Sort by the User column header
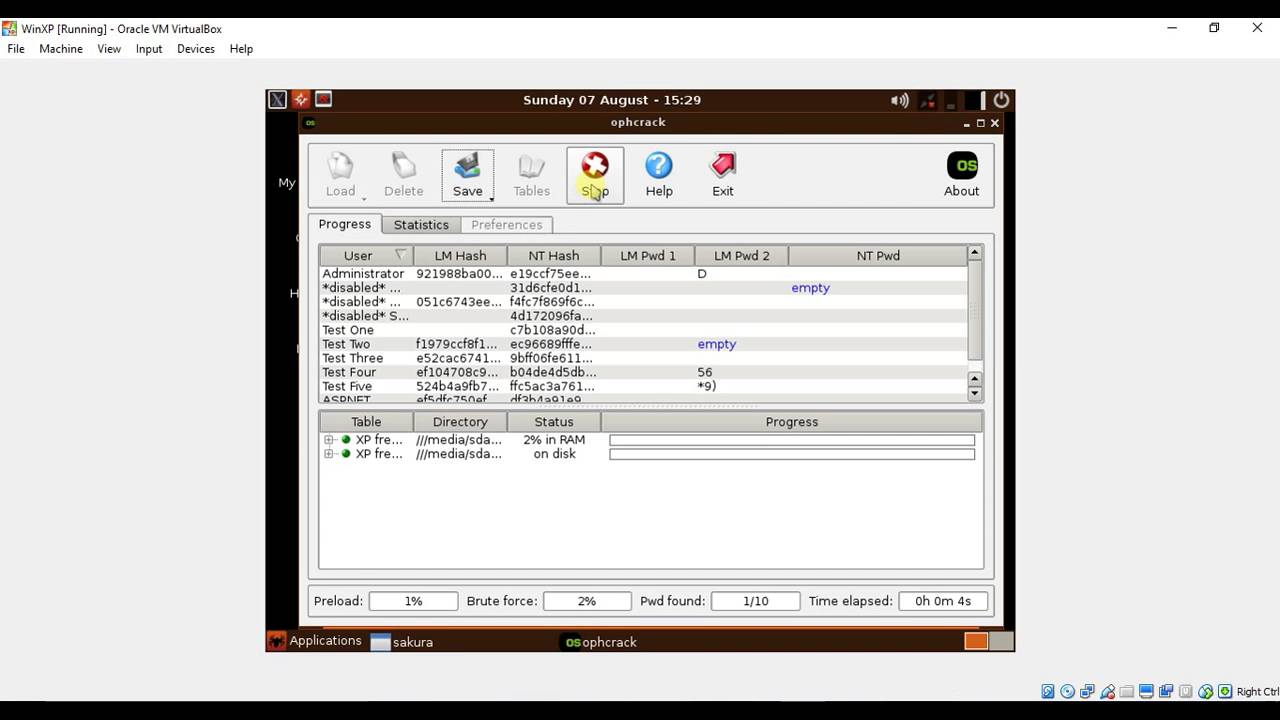Image resolution: width=1280 pixels, height=720 pixels. tap(366, 256)
